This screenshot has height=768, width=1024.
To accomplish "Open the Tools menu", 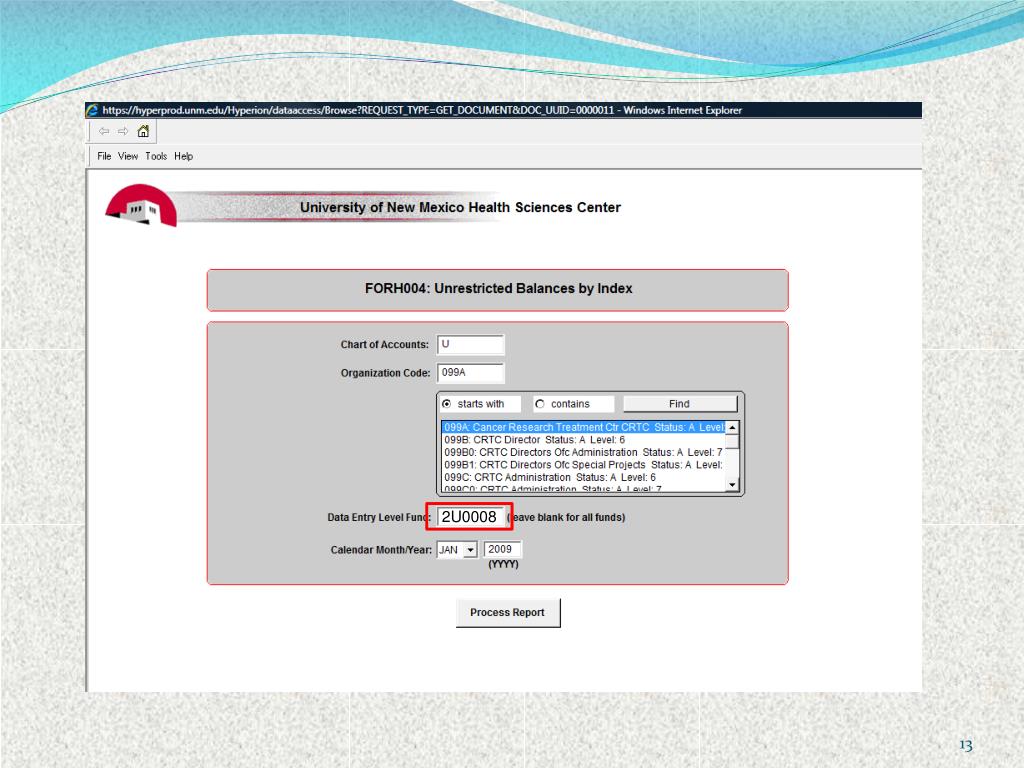I will [x=156, y=156].
